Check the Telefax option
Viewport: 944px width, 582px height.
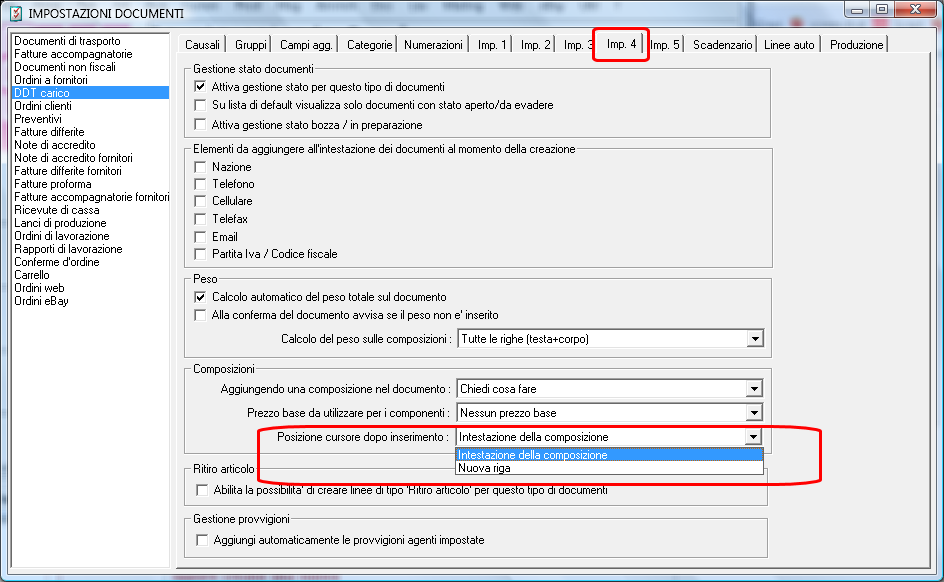click(200, 219)
